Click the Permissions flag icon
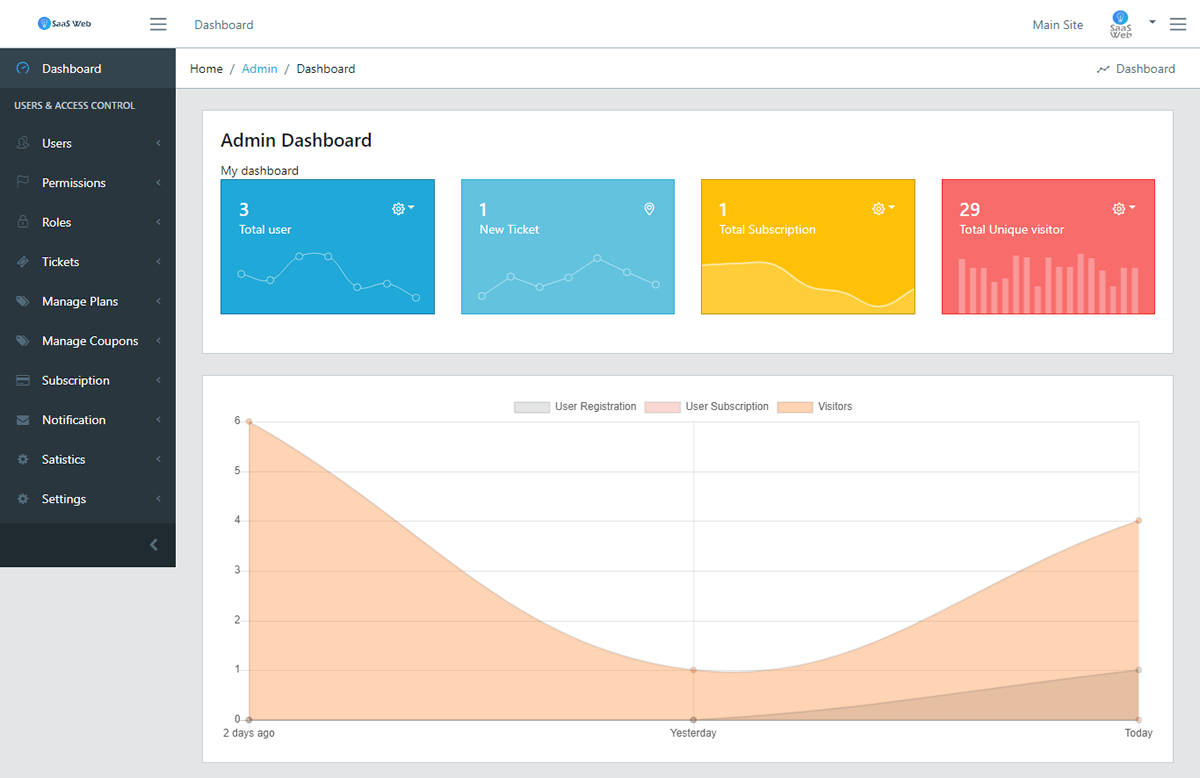 coord(23,183)
